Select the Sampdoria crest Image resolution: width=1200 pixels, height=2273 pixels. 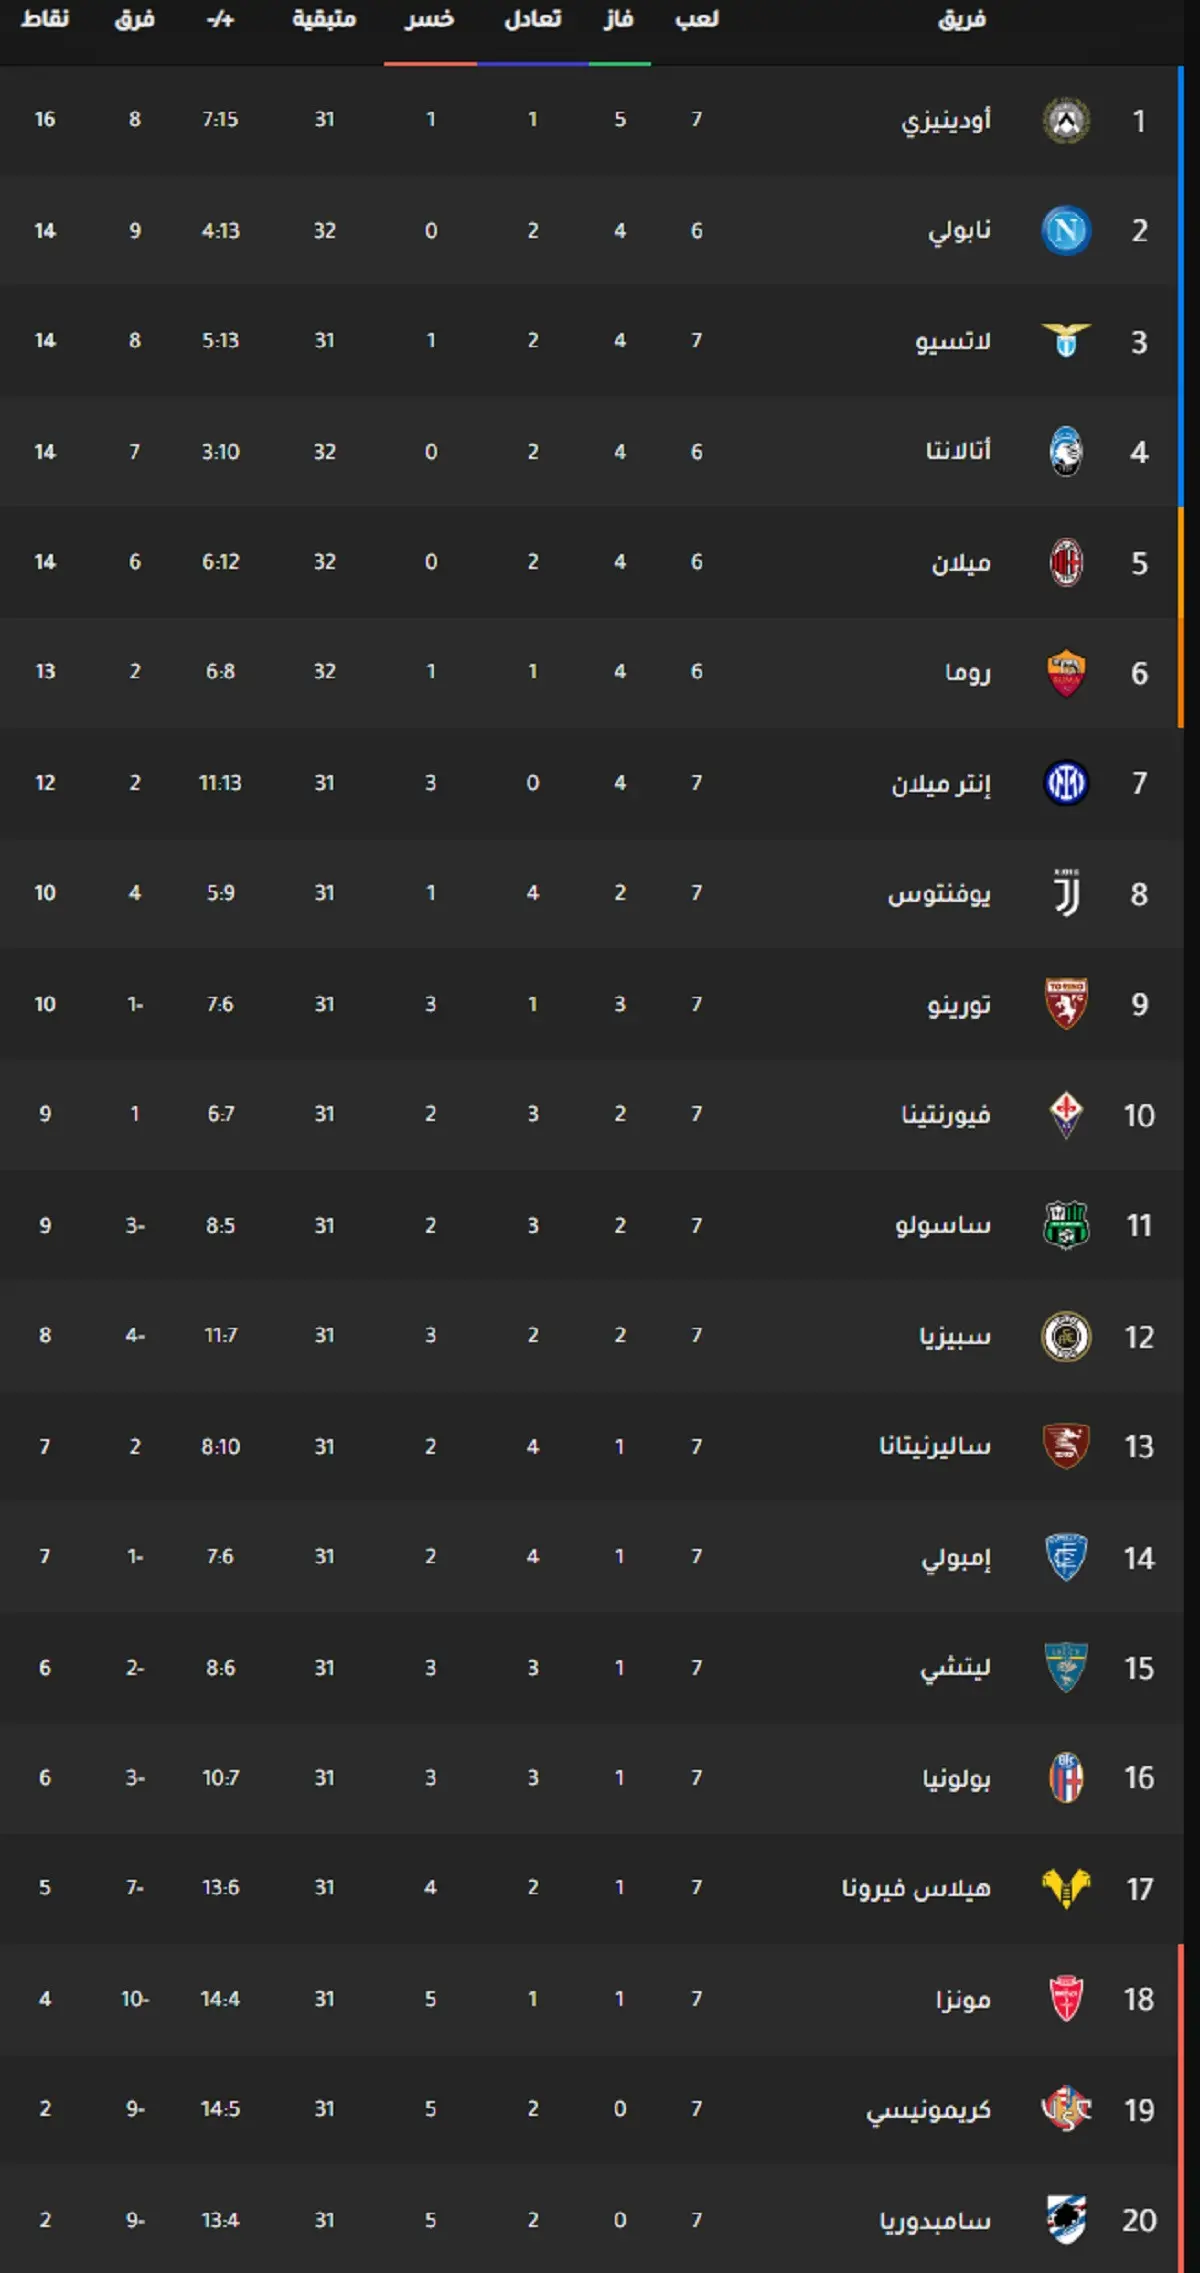point(1066,2220)
